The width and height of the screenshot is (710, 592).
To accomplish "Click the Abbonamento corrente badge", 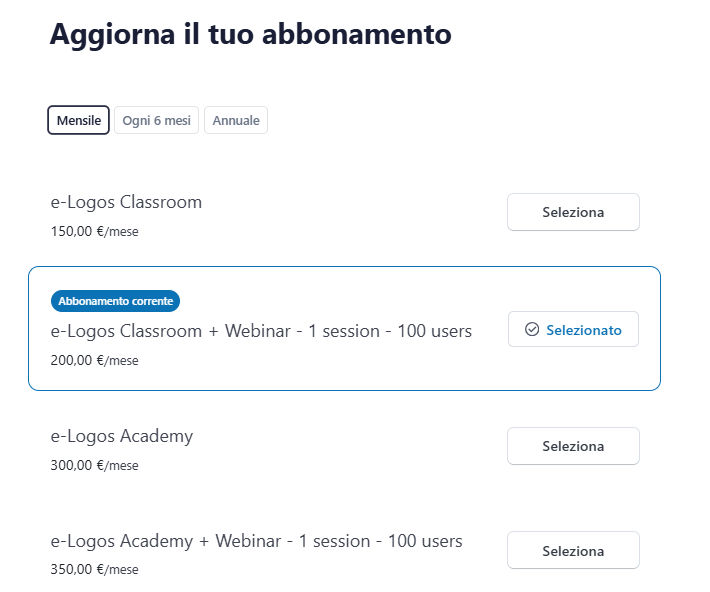I will [x=115, y=300].
